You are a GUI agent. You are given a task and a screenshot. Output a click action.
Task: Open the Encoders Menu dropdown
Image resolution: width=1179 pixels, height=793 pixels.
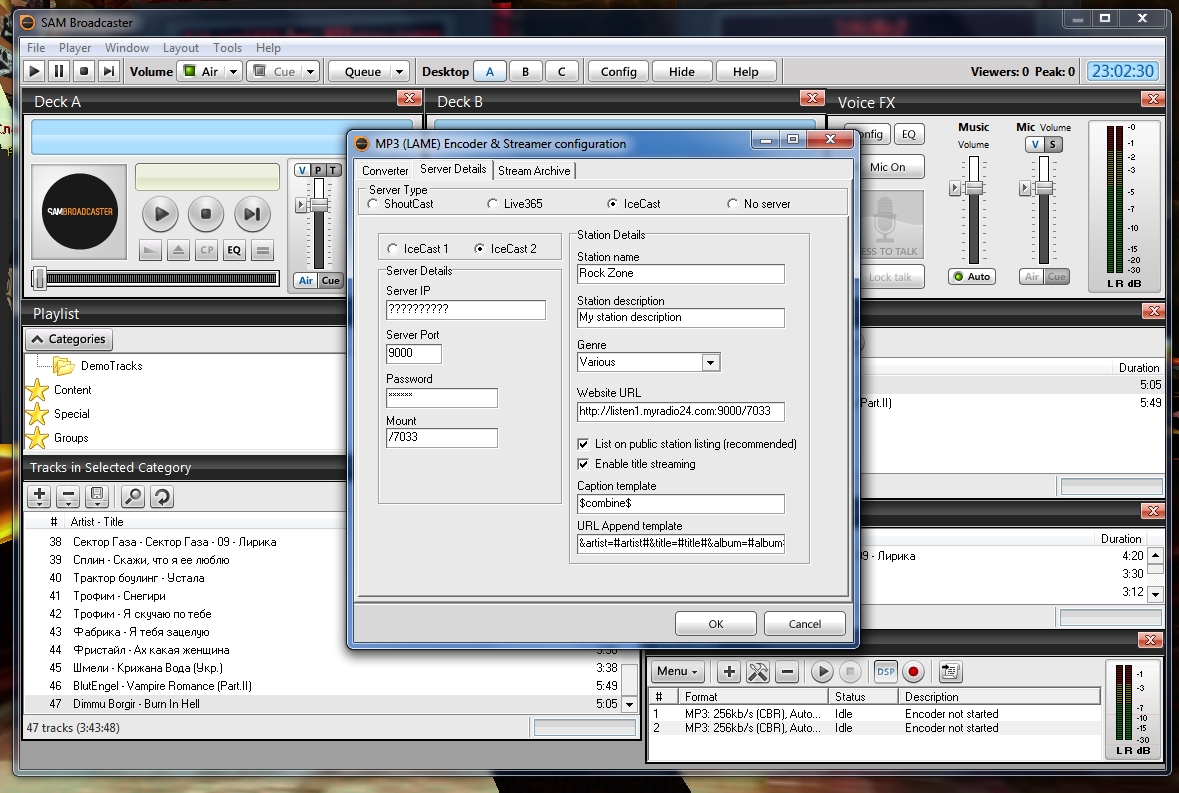(x=677, y=671)
